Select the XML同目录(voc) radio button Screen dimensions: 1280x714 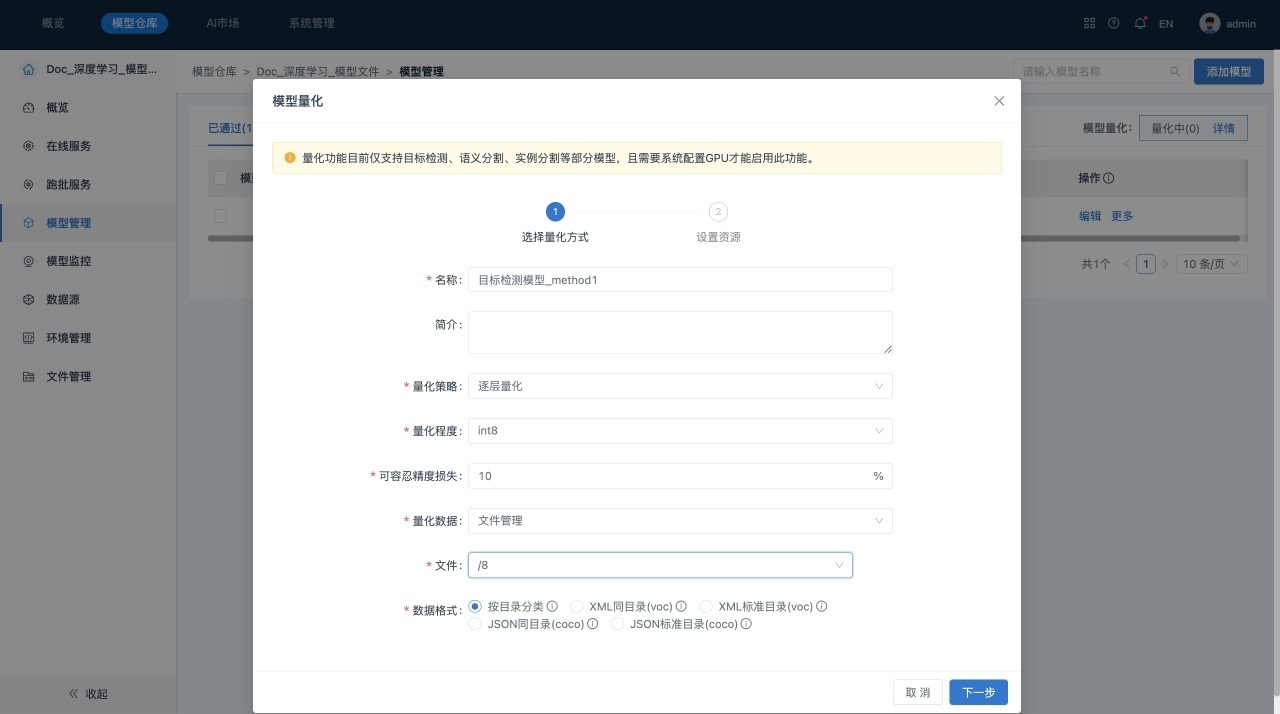(576, 606)
